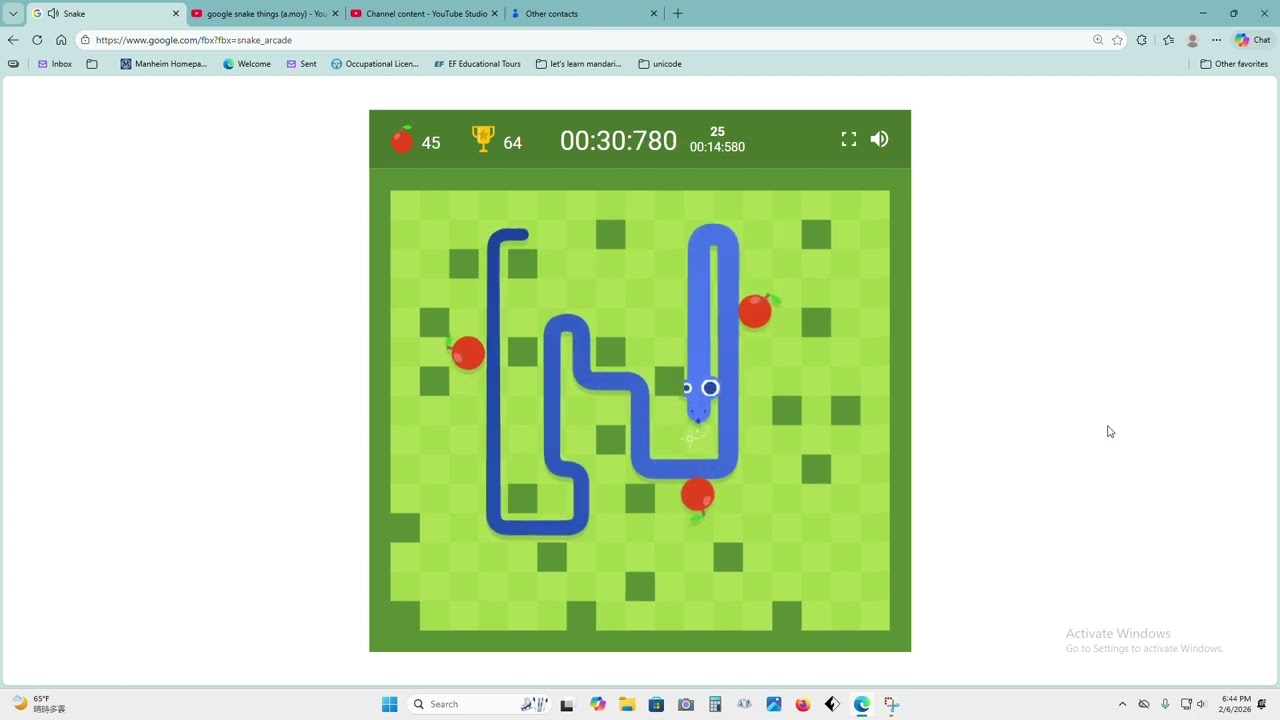This screenshot has width=1280, height=720.
Task: Click the trophy high score icon
Action: pos(483,139)
